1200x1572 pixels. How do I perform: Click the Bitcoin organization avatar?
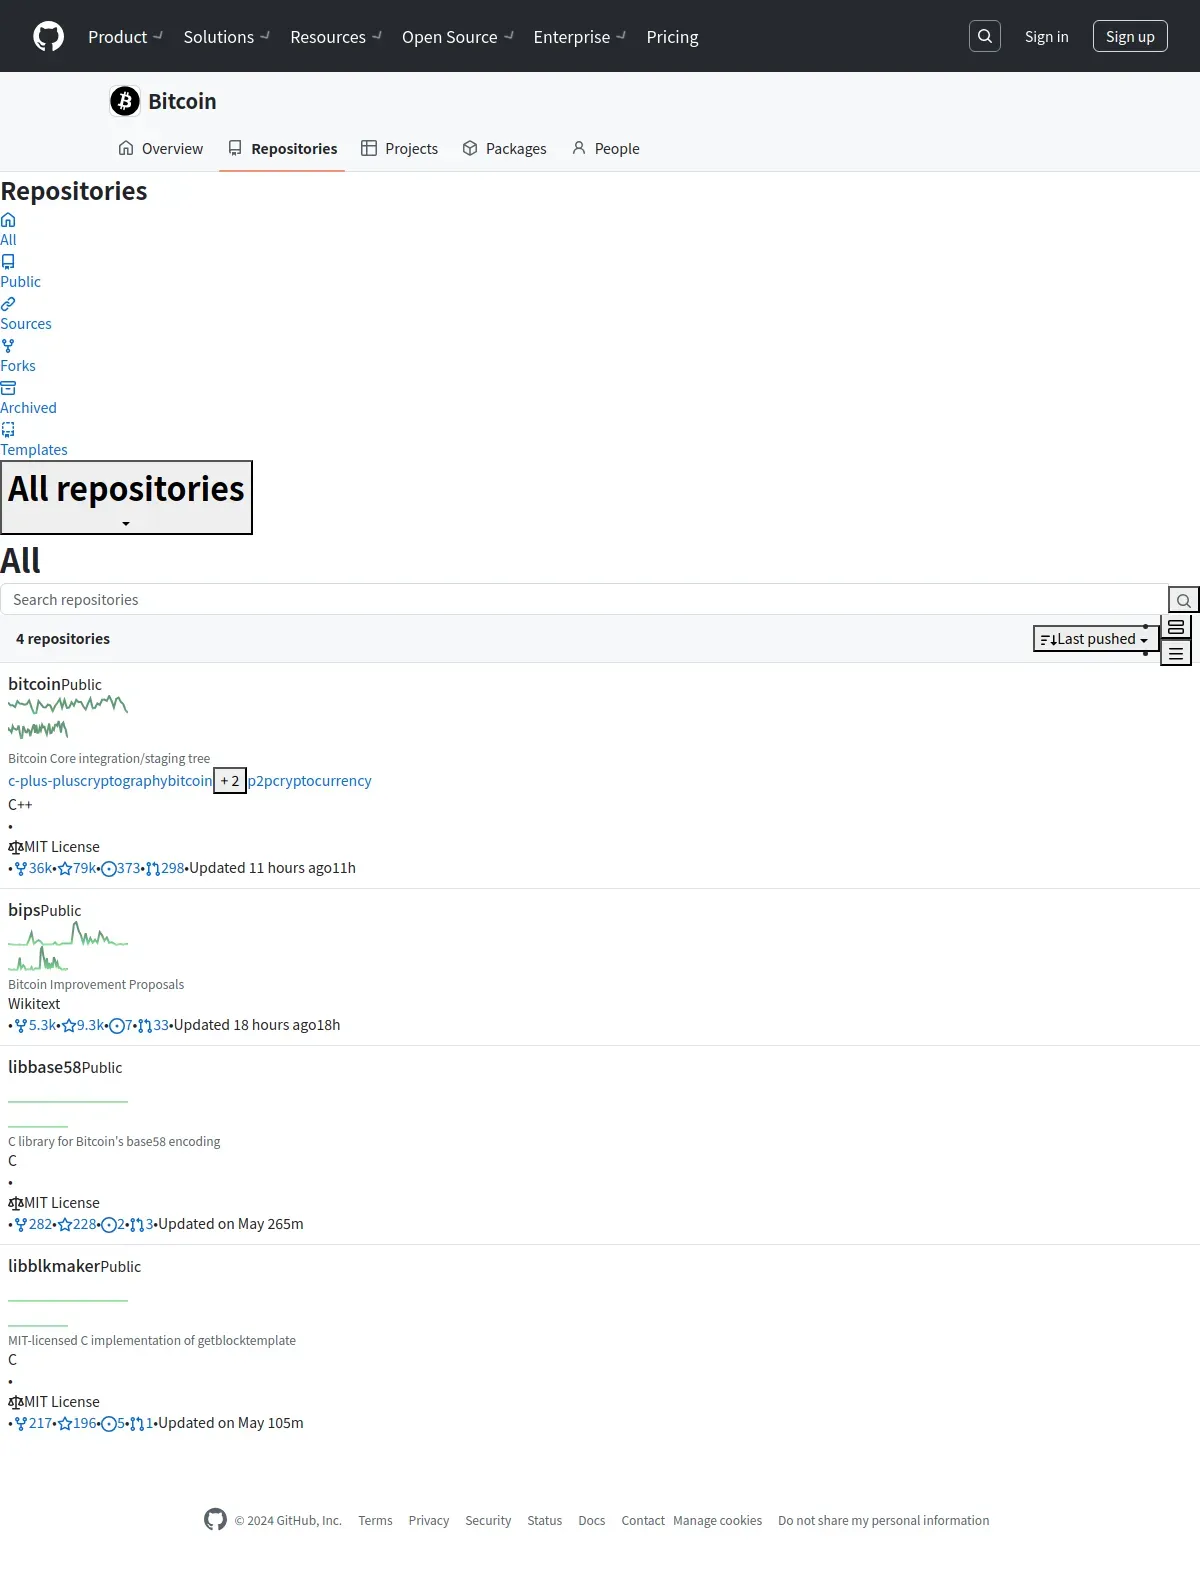[x=125, y=101]
